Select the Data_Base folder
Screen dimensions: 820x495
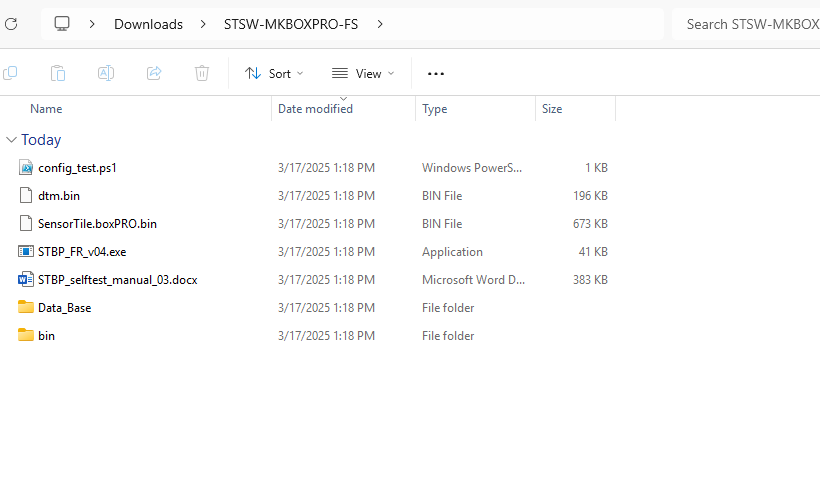[x=64, y=308]
